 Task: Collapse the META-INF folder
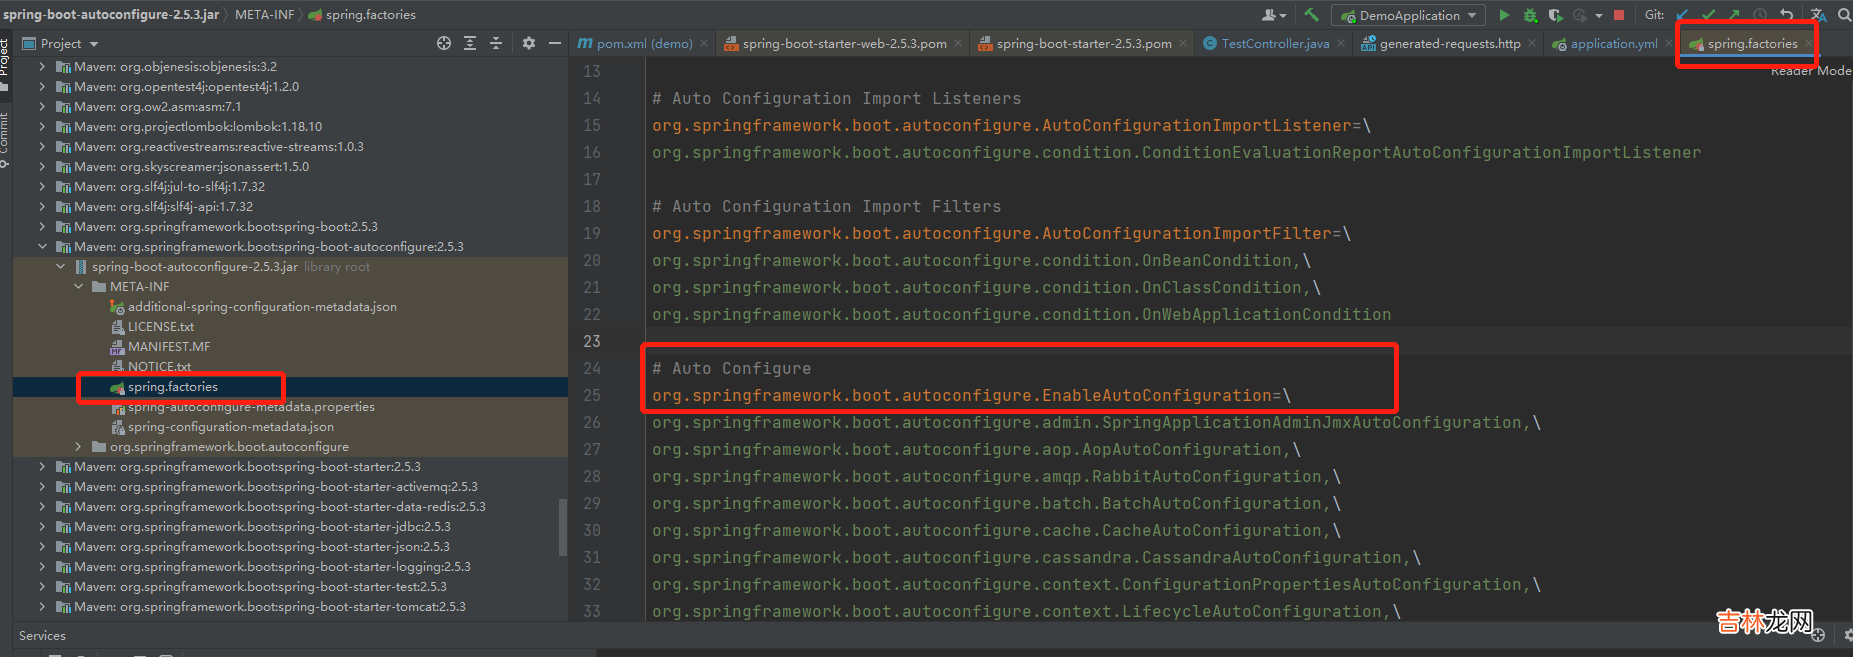(x=79, y=287)
